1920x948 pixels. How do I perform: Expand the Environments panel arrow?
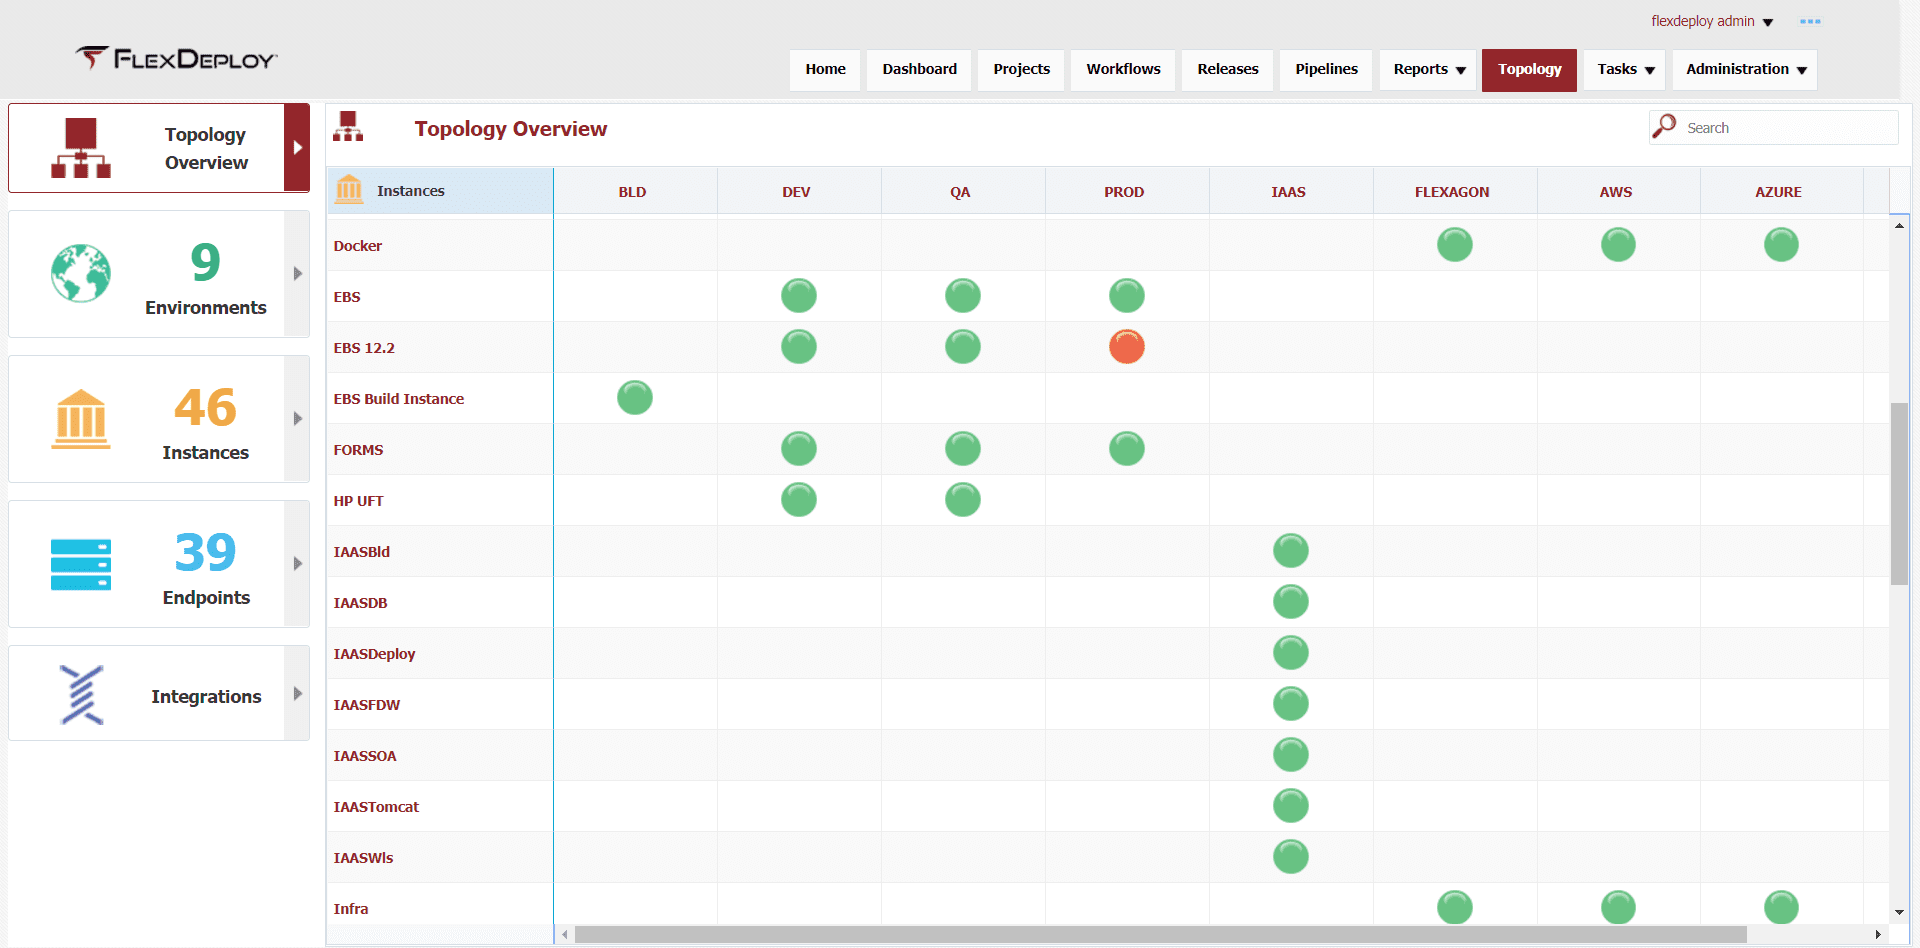(297, 274)
